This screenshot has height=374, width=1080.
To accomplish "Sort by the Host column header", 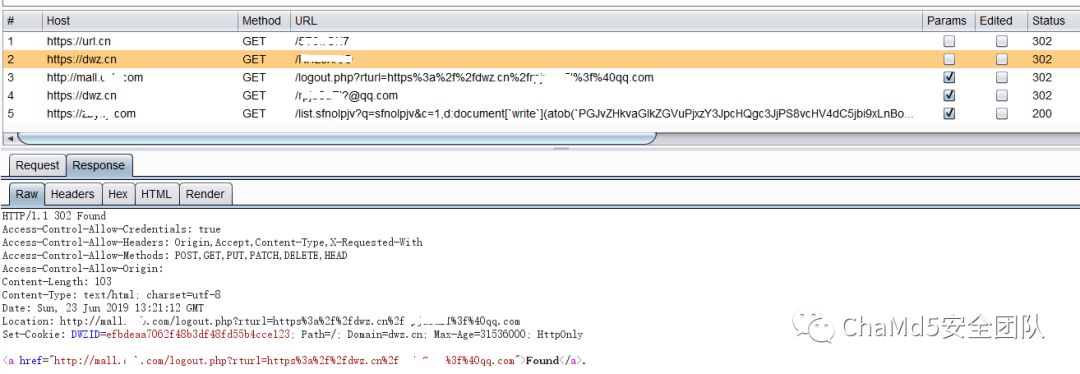I will coord(140,21).
